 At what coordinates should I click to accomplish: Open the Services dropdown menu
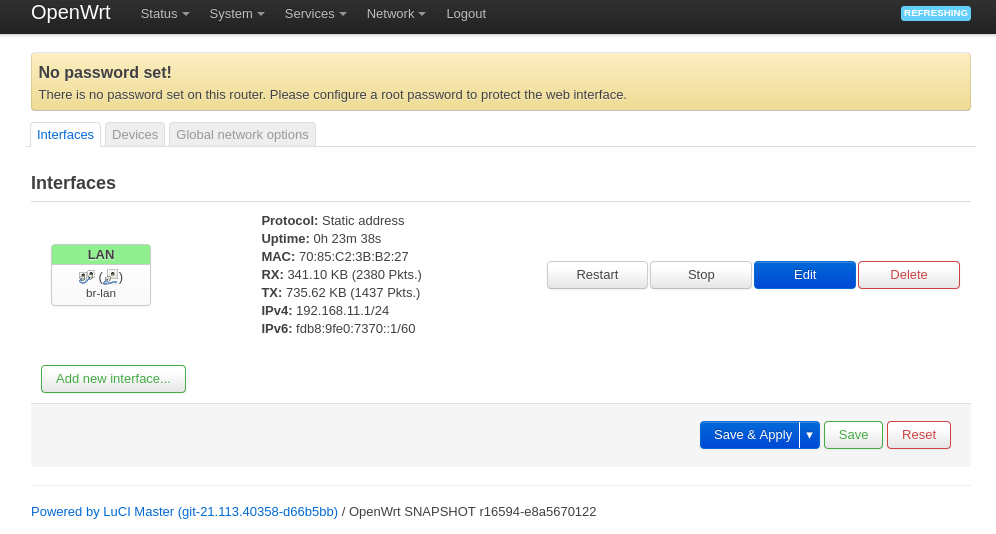click(315, 14)
